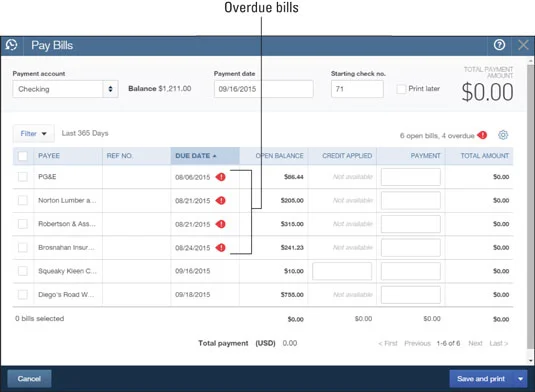Select the Brosnahan Insur... payee name
The width and height of the screenshot is (535, 392).
67,247
